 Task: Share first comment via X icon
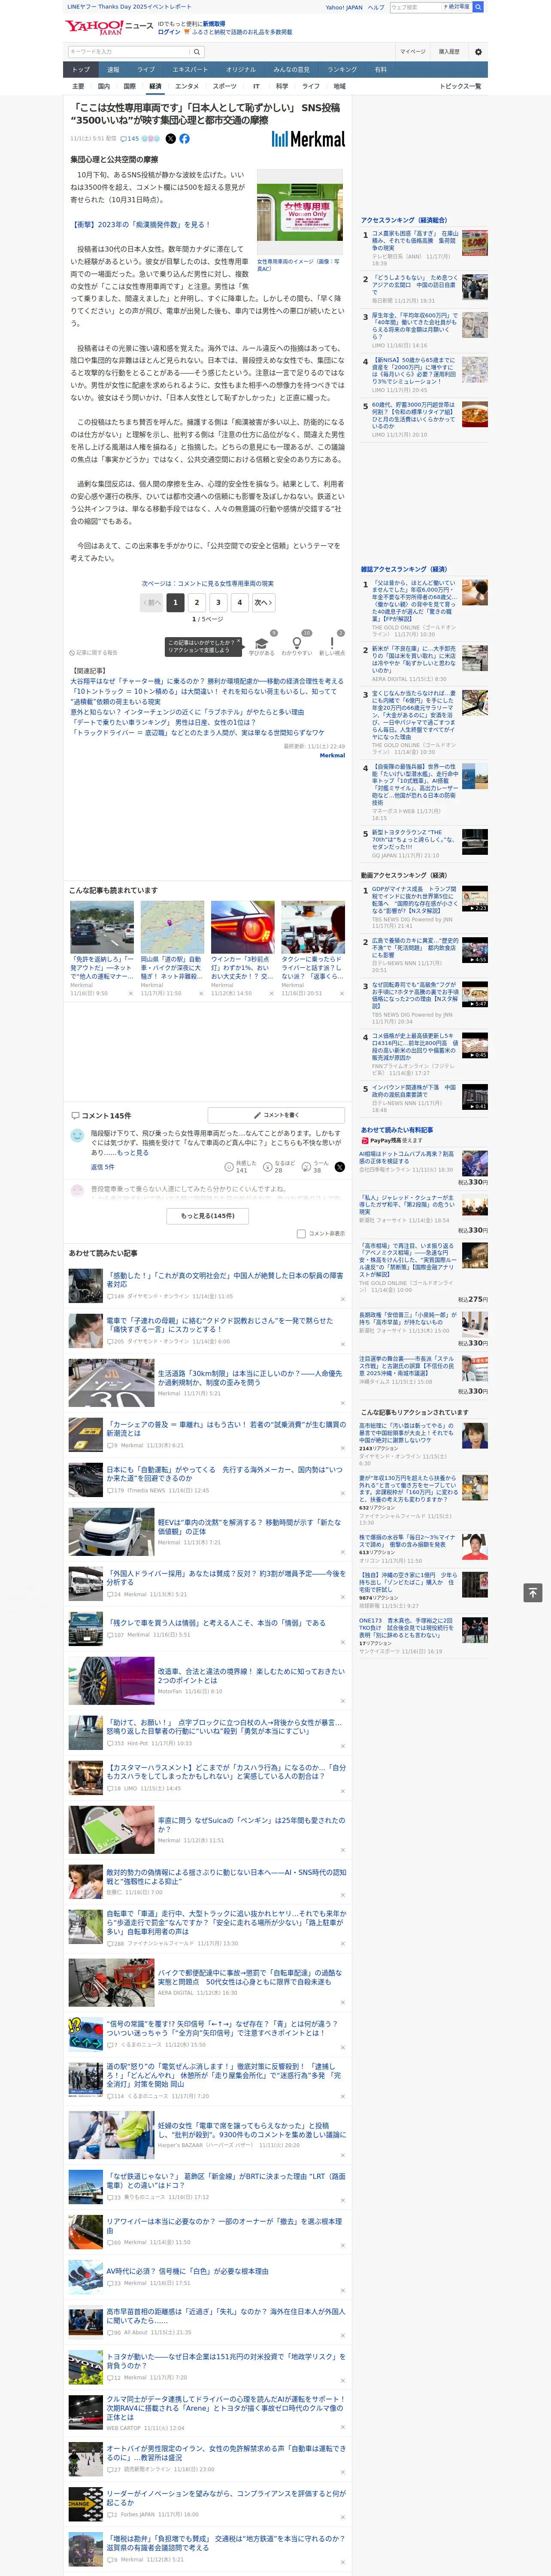[x=340, y=1167]
